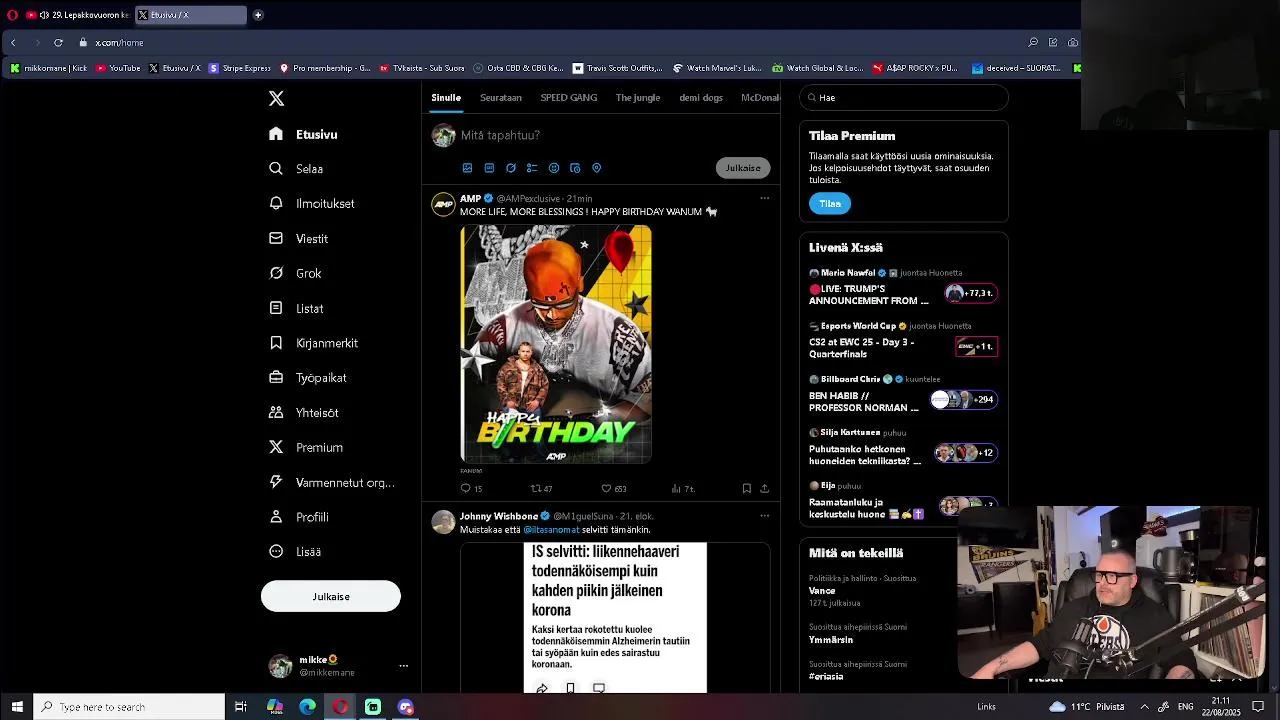Open CS2 at EWC 25 live space
The height and width of the screenshot is (720, 1280).
(x=903, y=341)
